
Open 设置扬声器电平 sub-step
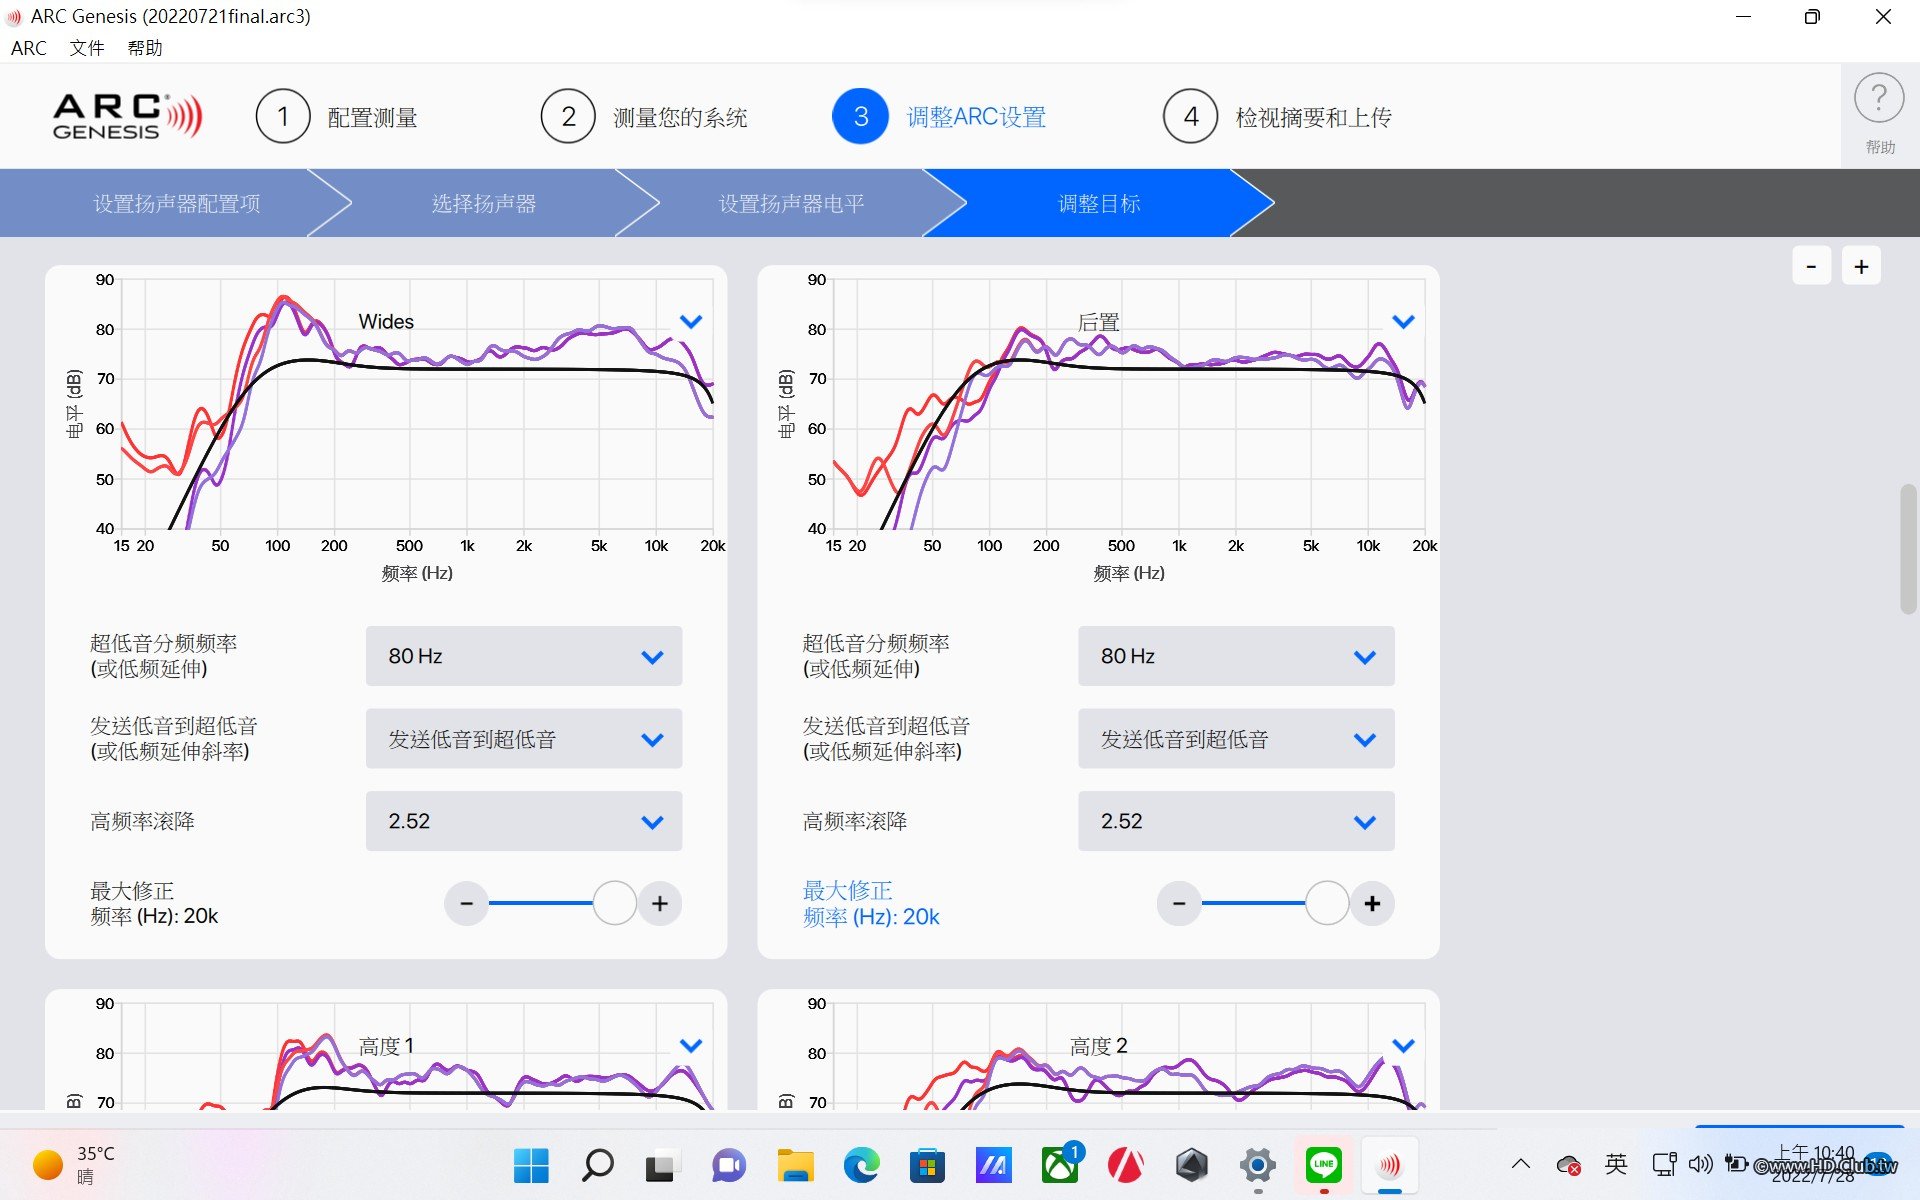[791, 203]
